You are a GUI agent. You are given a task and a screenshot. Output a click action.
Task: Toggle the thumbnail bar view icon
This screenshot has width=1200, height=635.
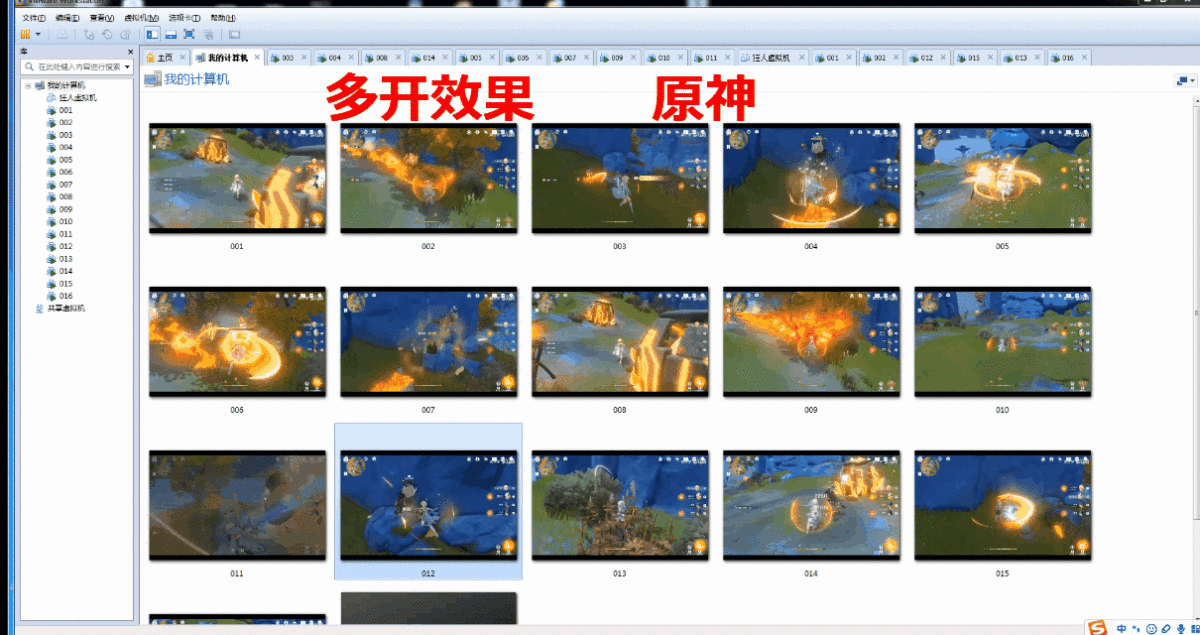170,34
